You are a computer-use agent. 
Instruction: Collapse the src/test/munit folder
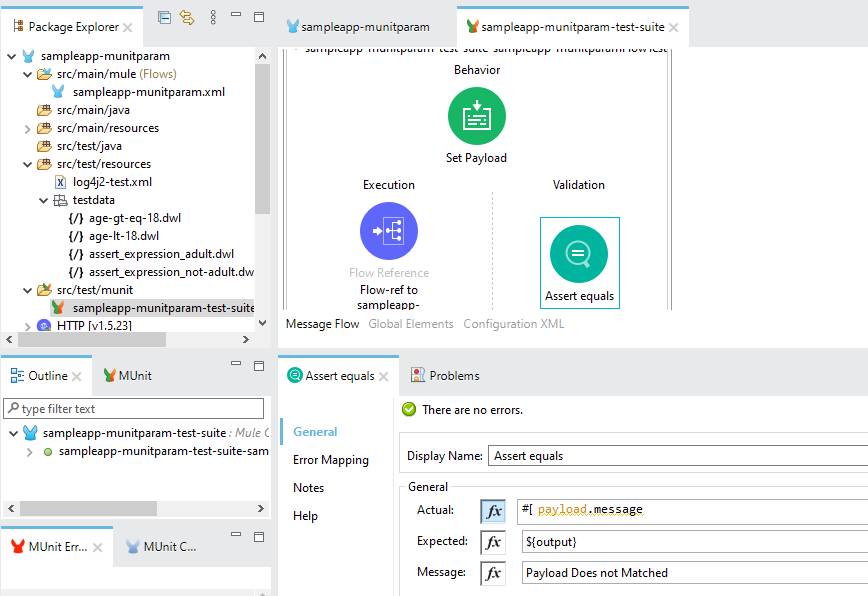coord(27,290)
